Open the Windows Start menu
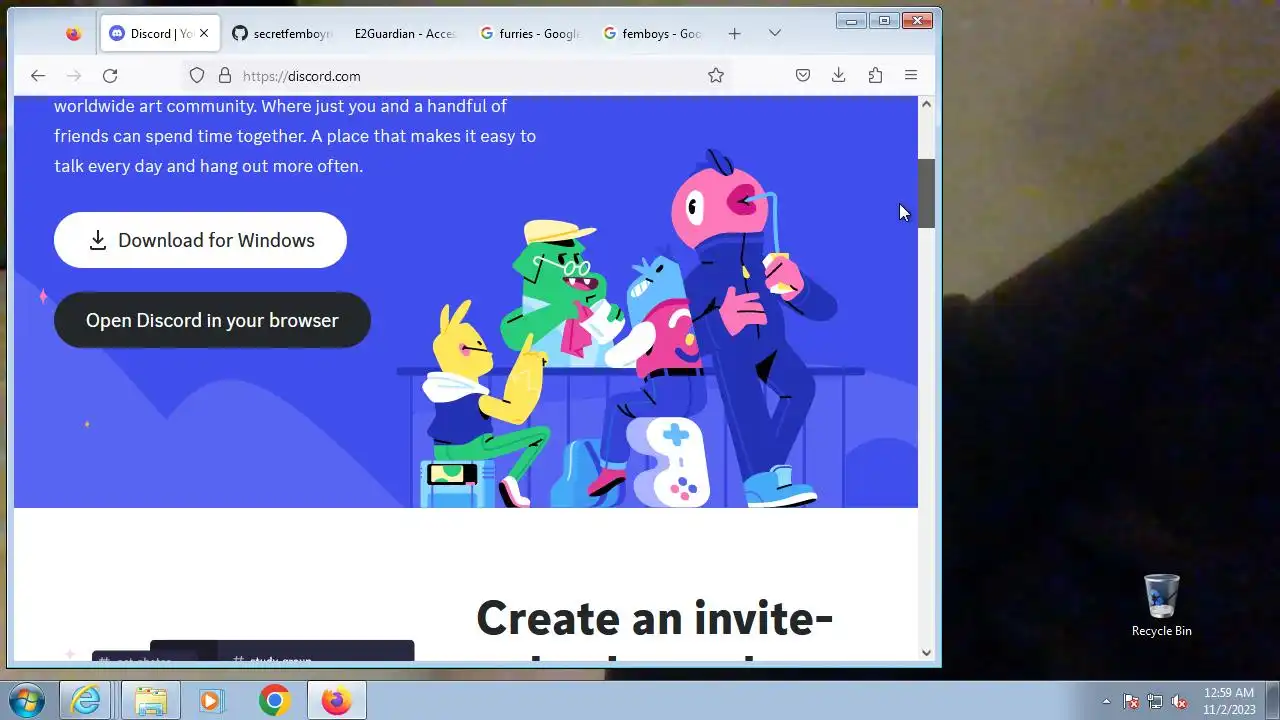The height and width of the screenshot is (720, 1280). [x=25, y=700]
